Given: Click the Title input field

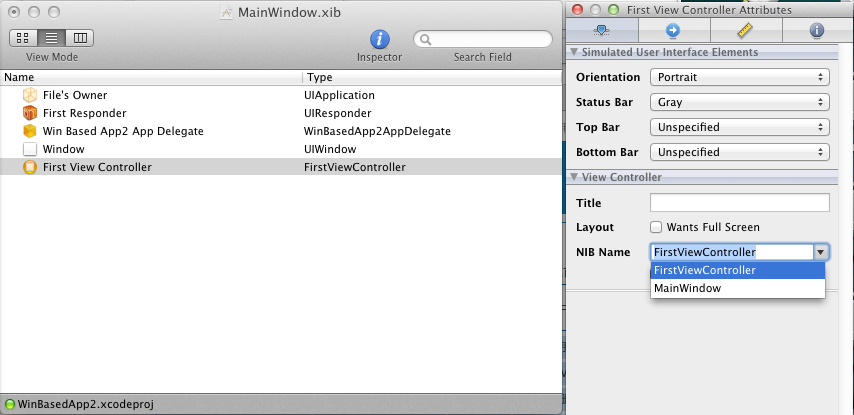Looking at the screenshot, I should tap(740, 203).
